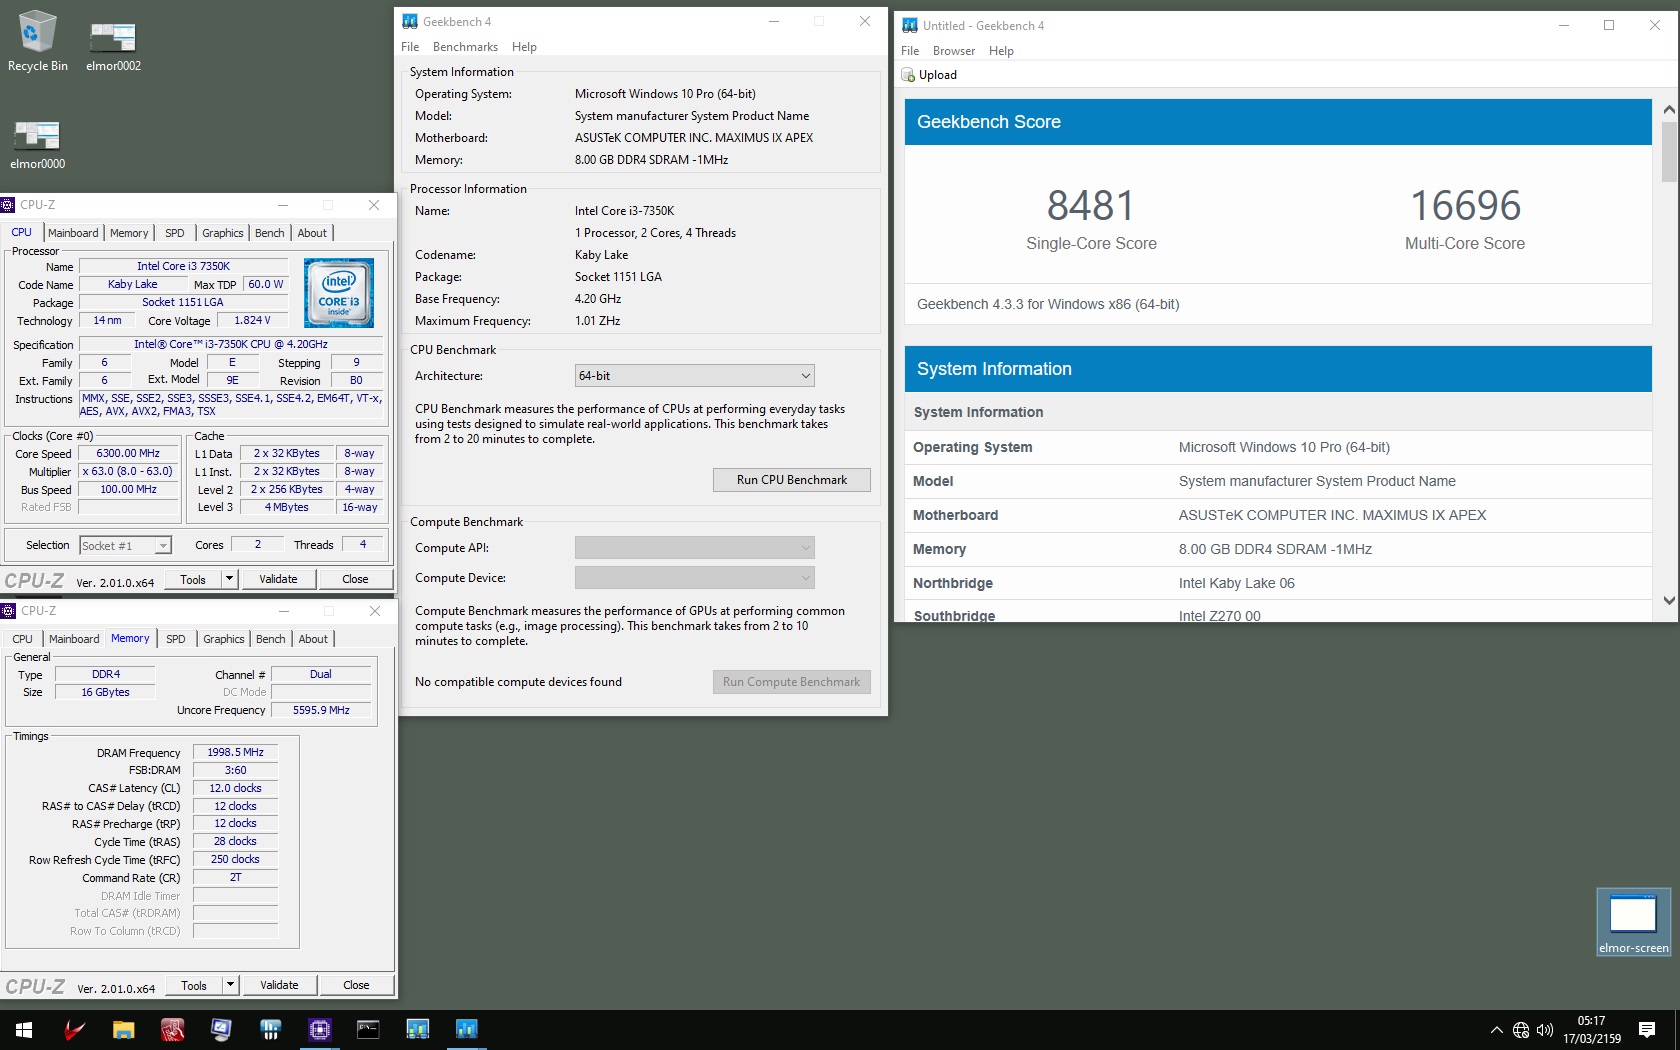This screenshot has height=1050, width=1680.
Task: Click scroll-up arrow in Untitled Geekbench window
Action: click(1669, 109)
